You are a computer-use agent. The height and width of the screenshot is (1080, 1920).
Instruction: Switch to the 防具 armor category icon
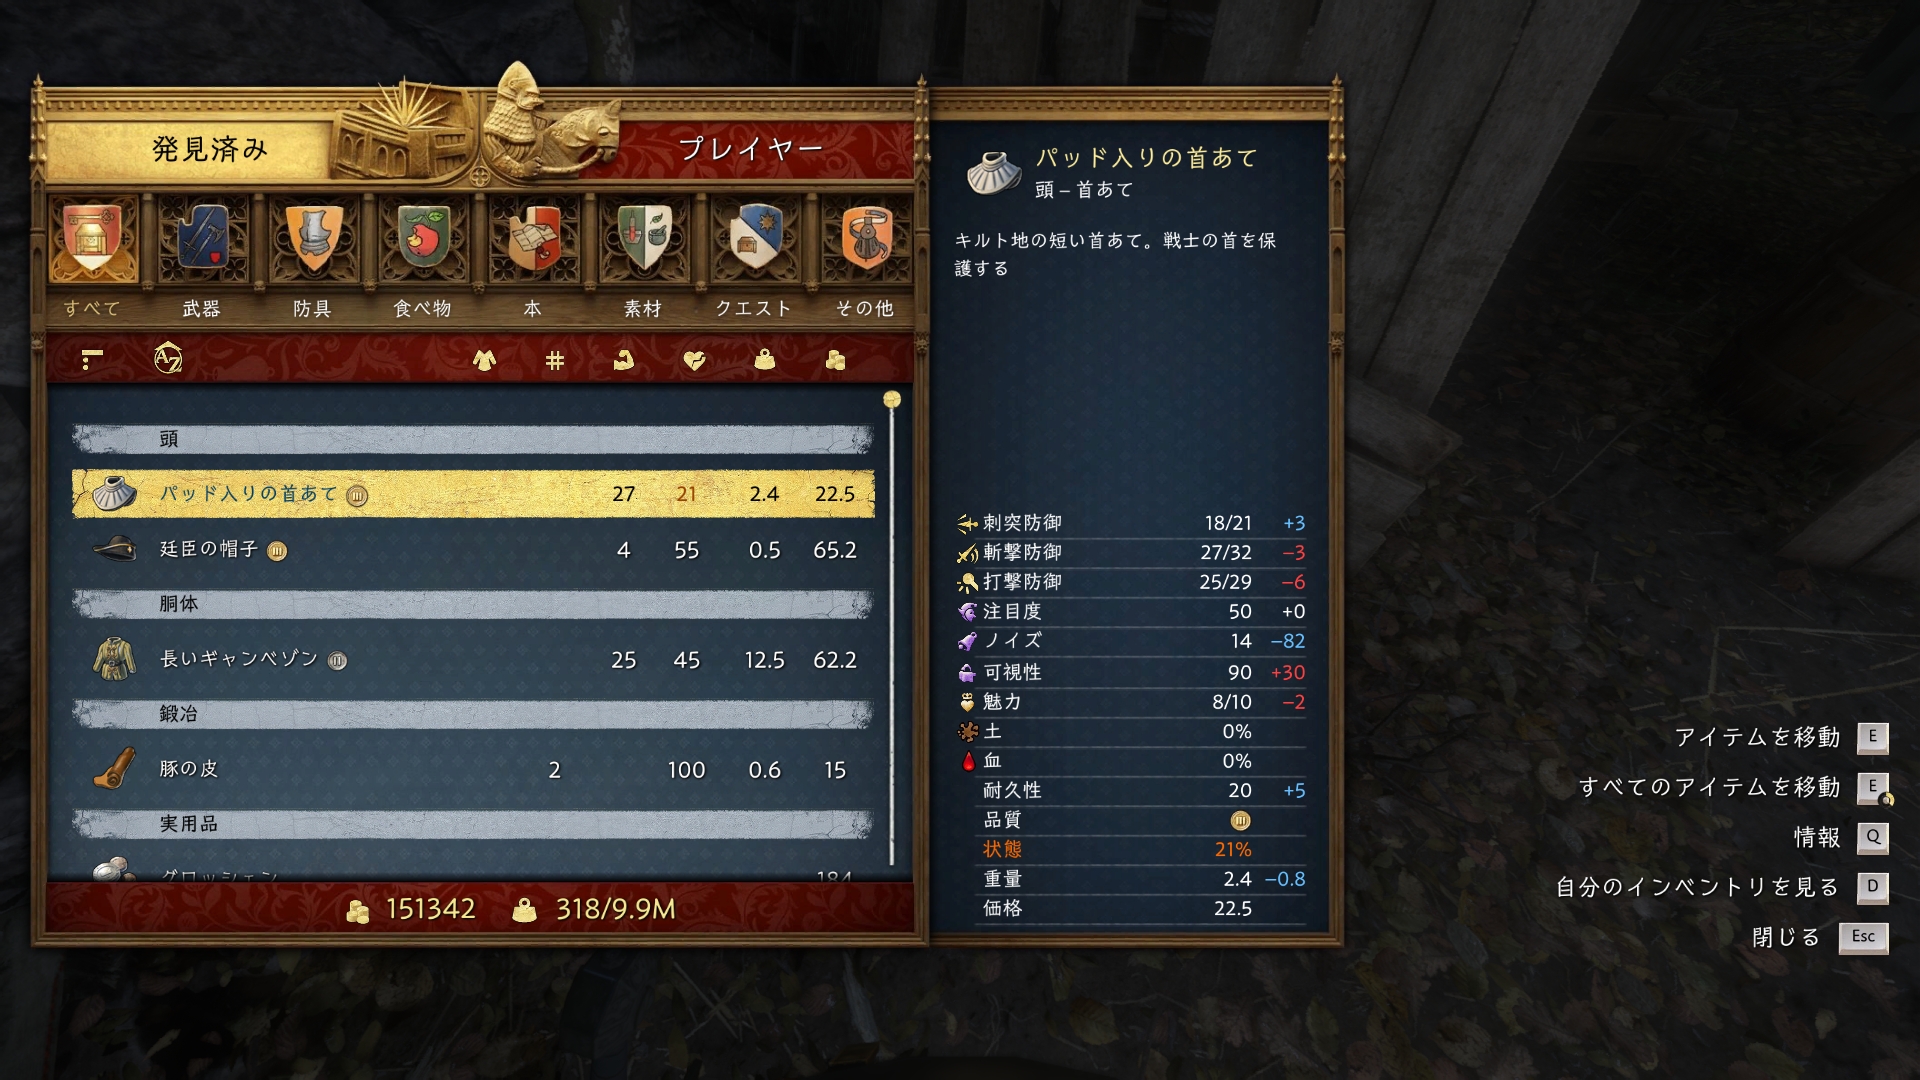(x=313, y=240)
